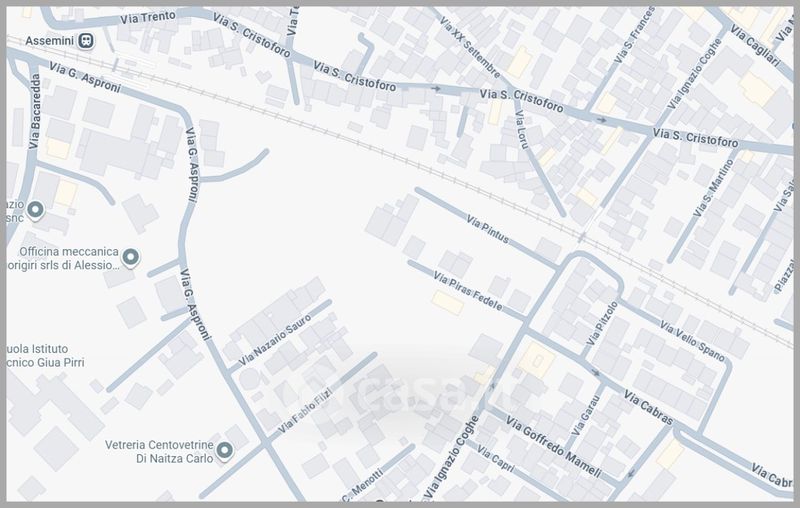
Task: Click the Via Fabio Filzi street label
Action: [307, 414]
